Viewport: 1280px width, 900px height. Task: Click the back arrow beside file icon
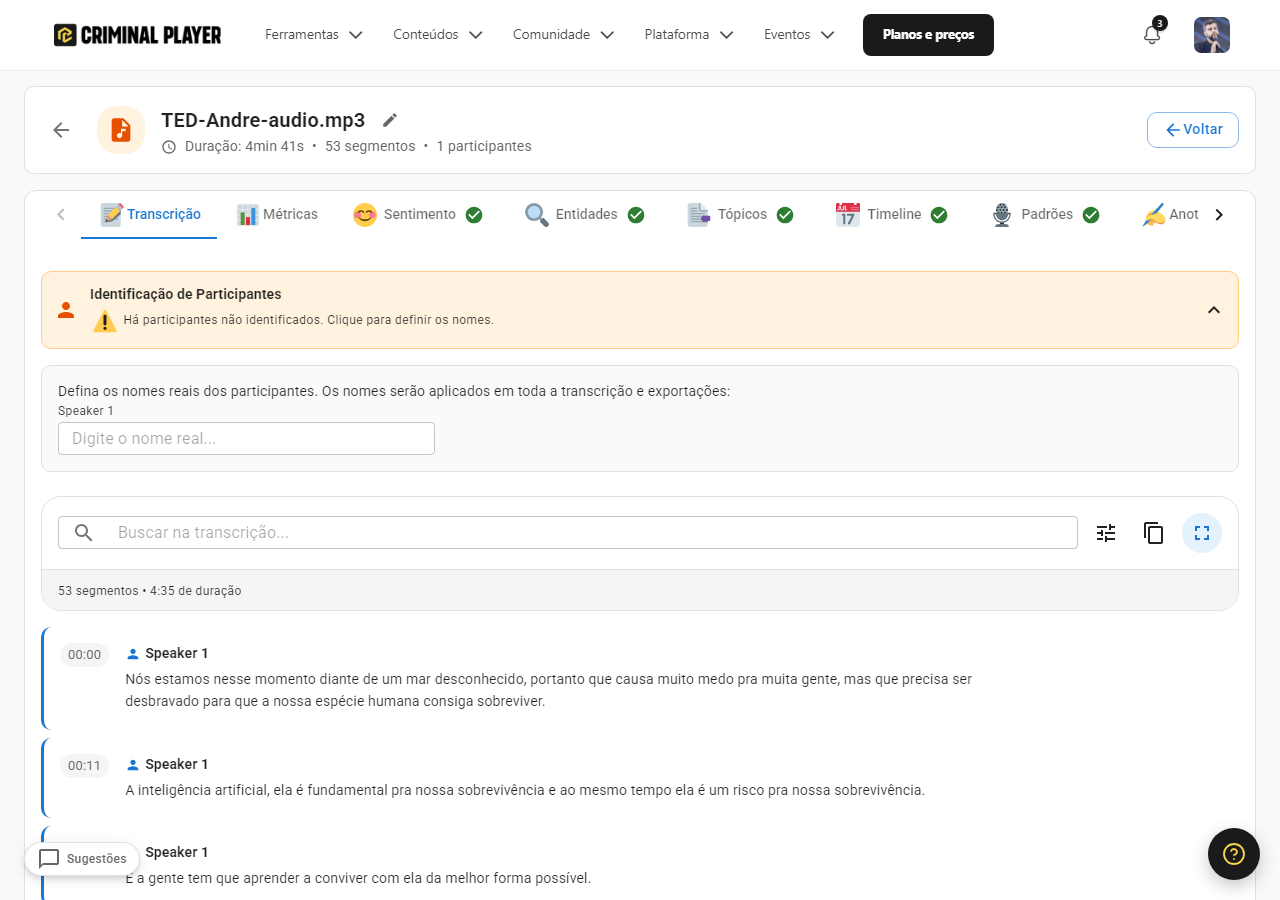pyautogui.click(x=61, y=130)
